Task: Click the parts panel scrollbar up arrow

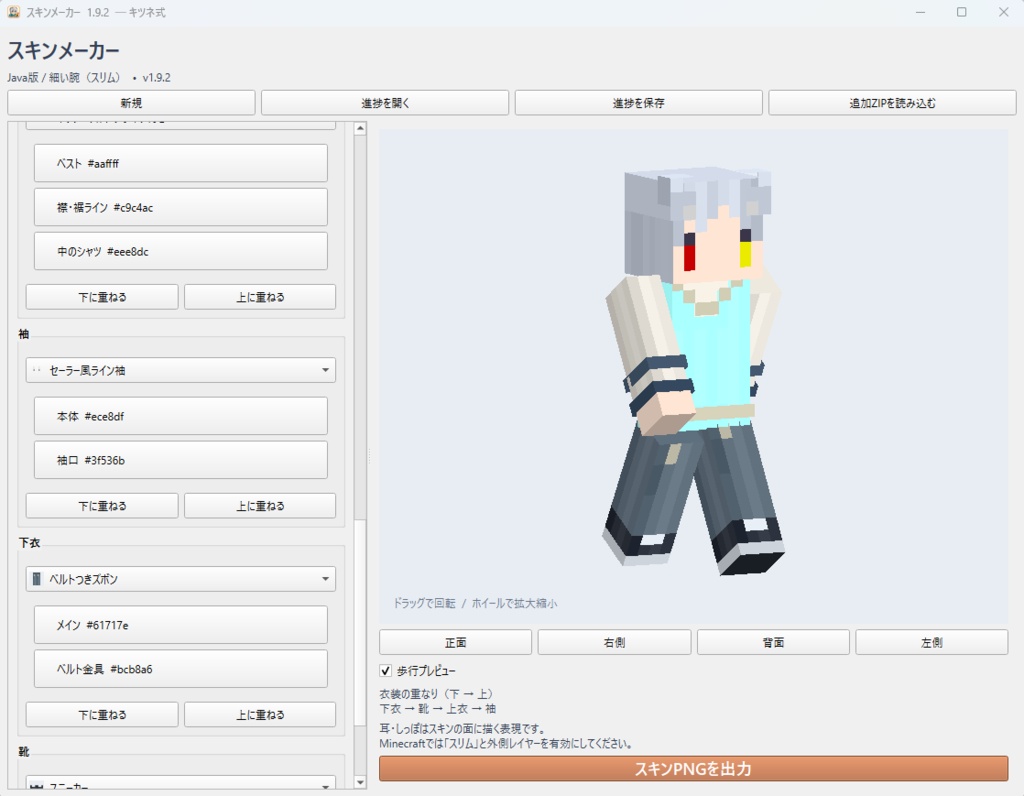Action: (360, 129)
